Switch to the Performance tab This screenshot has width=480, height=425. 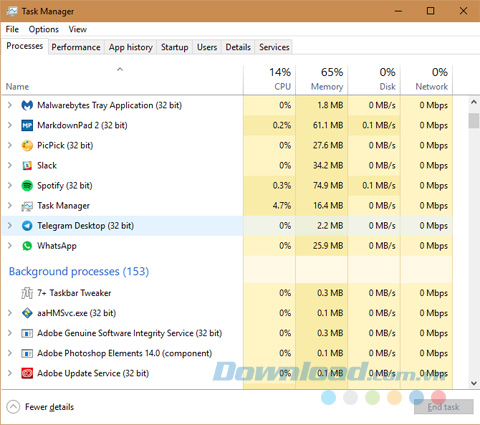click(x=76, y=47)
